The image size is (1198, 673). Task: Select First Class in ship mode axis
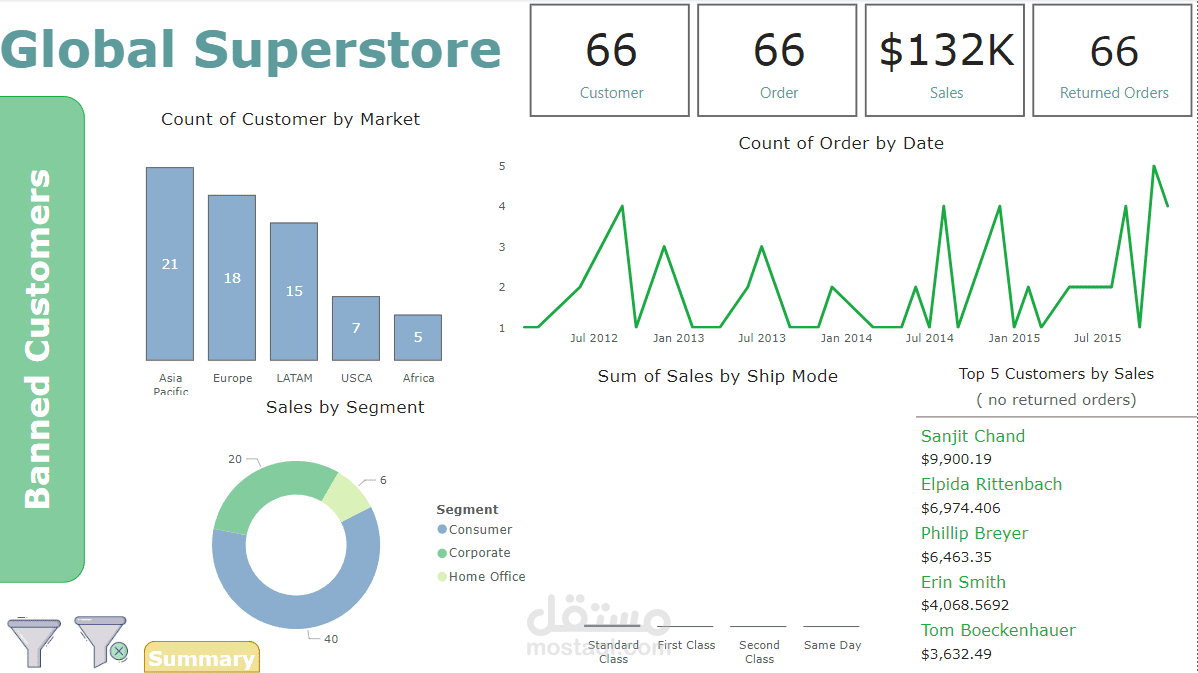point(686,645)
